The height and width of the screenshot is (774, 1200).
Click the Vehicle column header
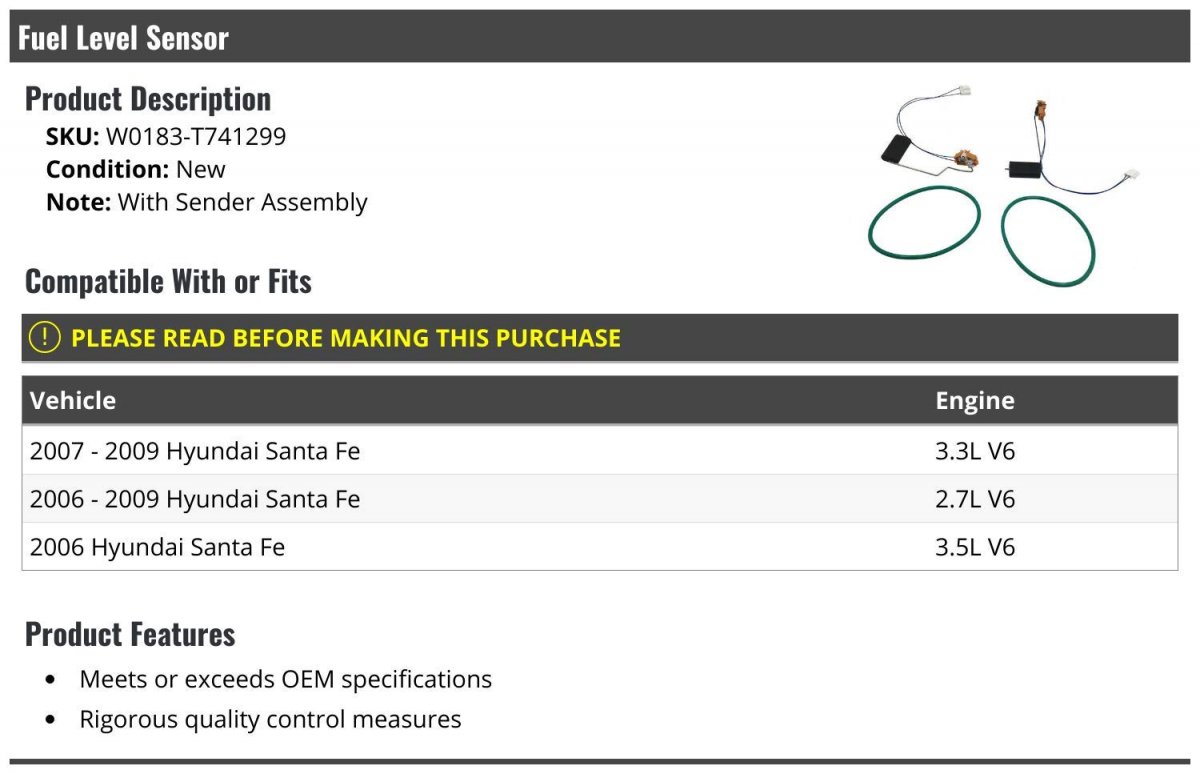point(73,400)
